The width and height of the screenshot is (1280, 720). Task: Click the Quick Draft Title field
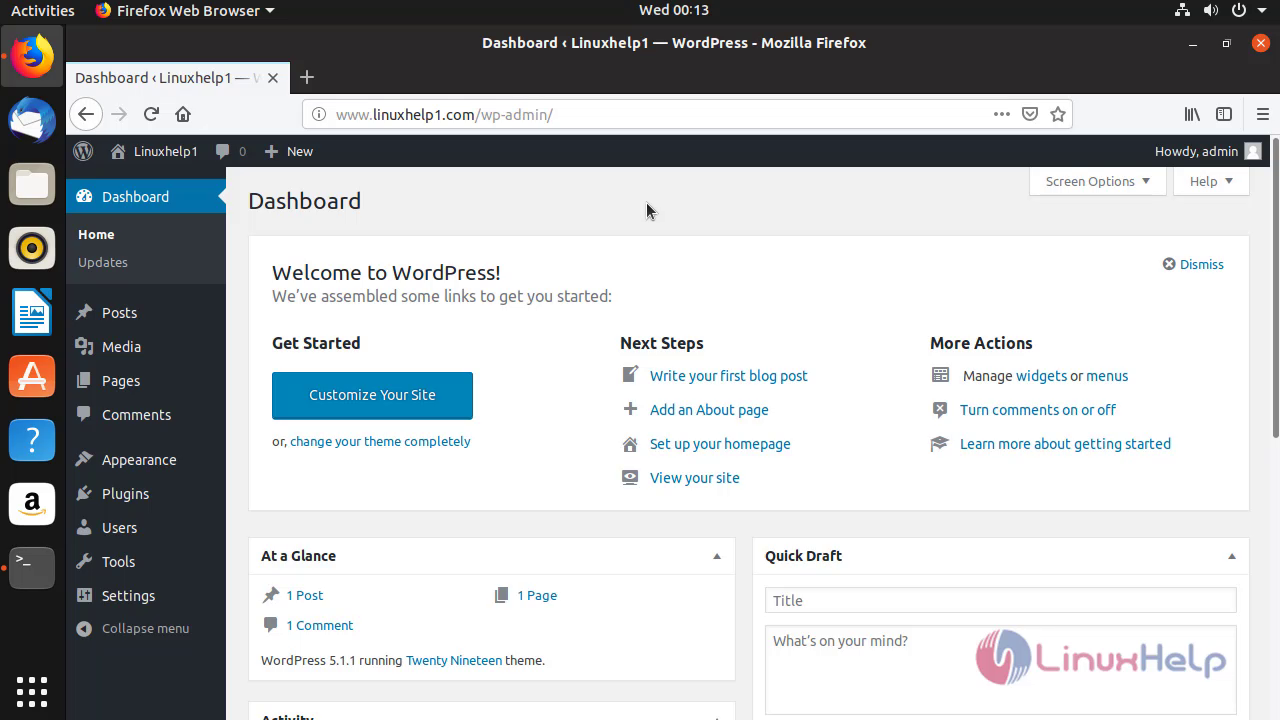(1001, 600)
